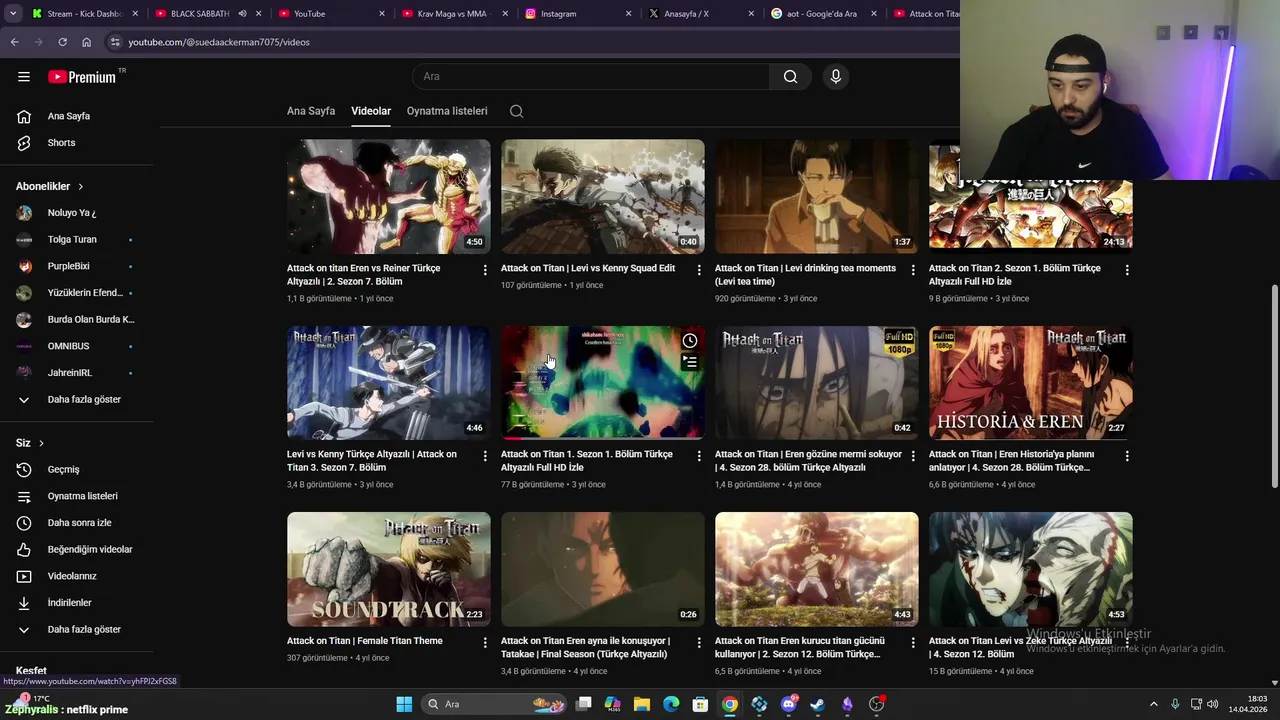The height and width of the screenshot is (720, 1280).
Task: Open the YouTube hamburger guide menu
Action: [24, 76]
